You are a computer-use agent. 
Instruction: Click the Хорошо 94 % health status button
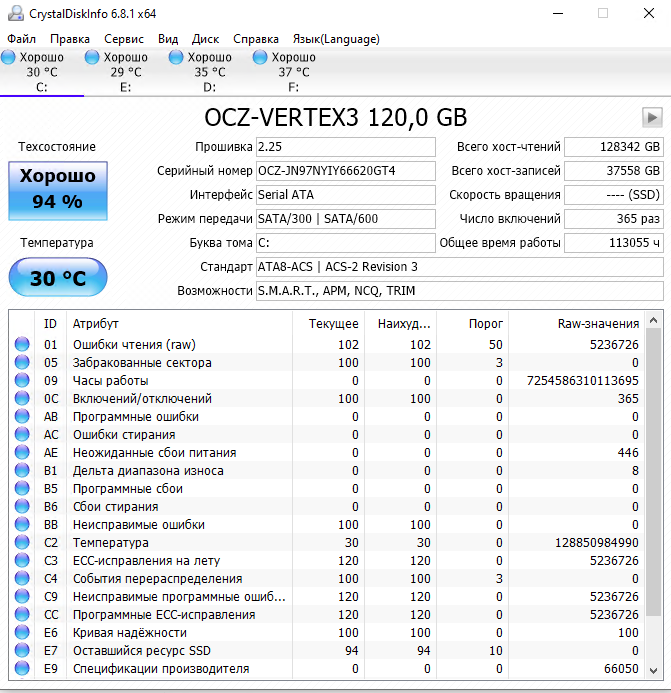tap(58, 190)
